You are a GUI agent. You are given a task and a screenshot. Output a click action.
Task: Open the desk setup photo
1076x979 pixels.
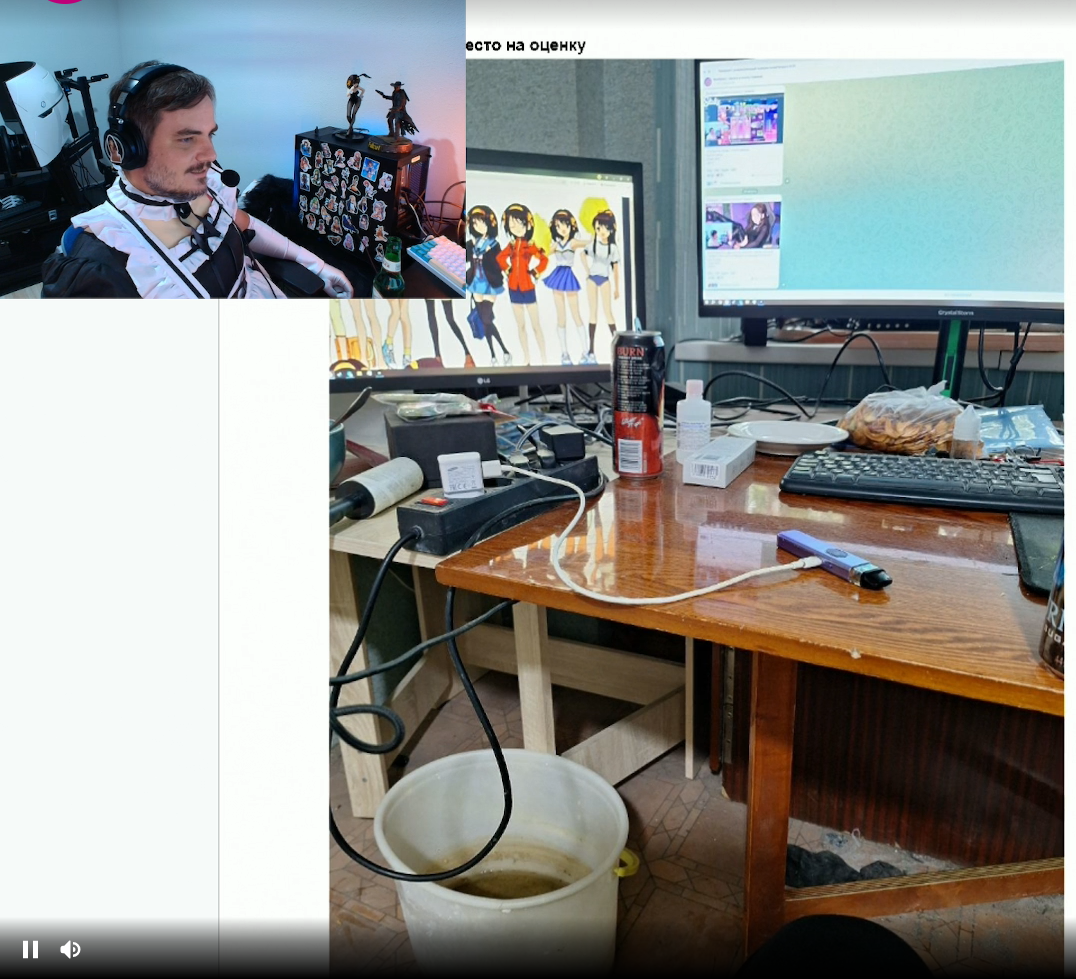point(697,518)
